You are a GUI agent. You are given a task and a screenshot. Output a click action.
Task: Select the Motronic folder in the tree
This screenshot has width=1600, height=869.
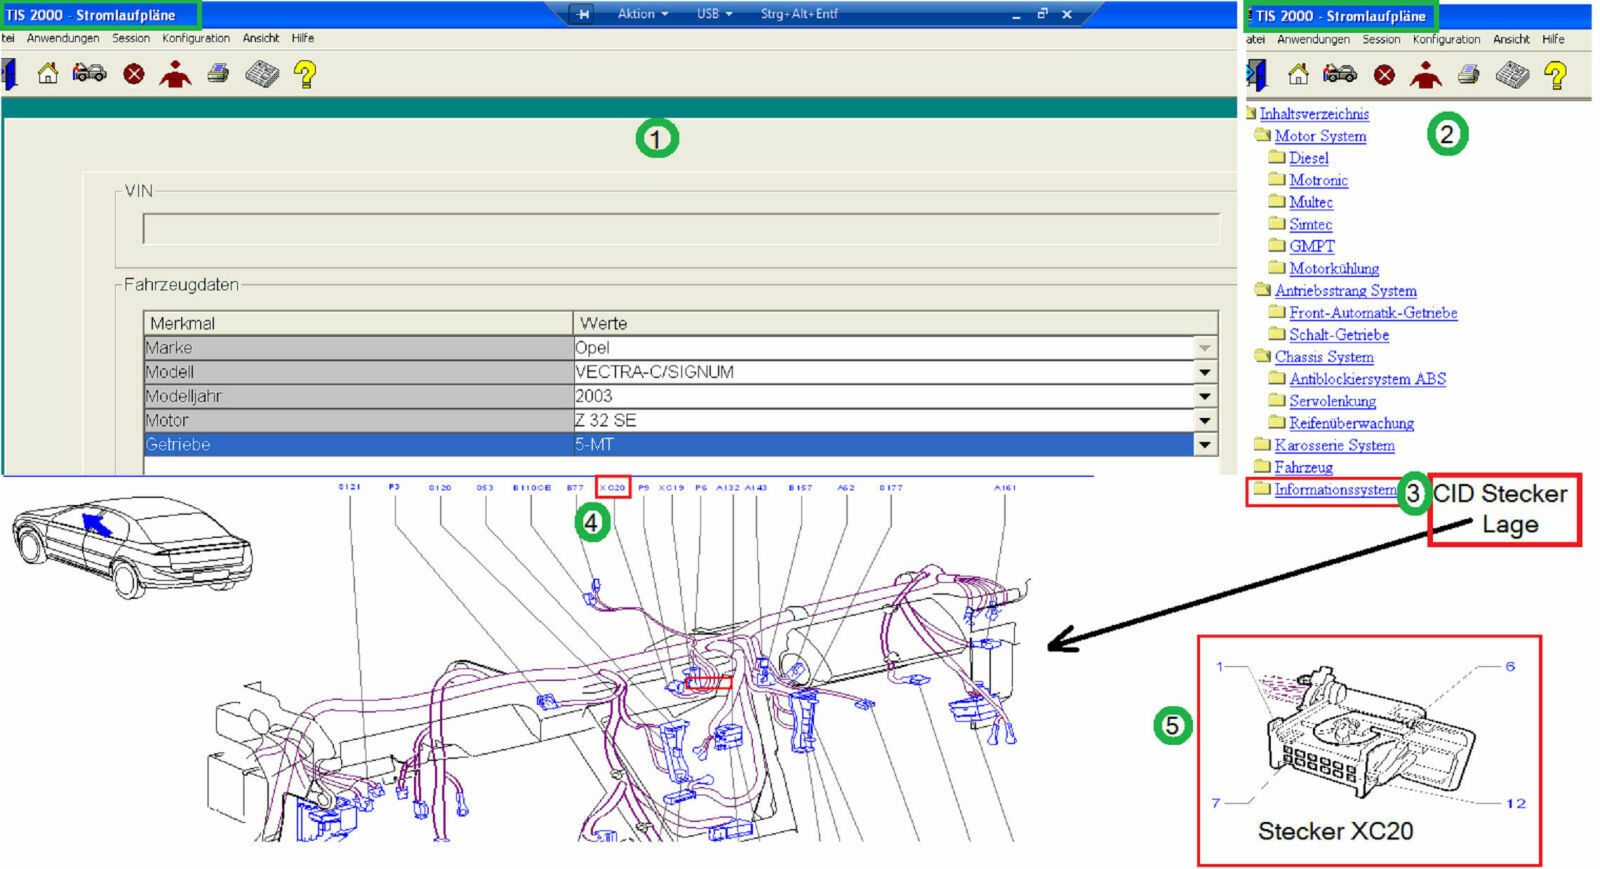pyautogui.click(x=1318, y=180)
